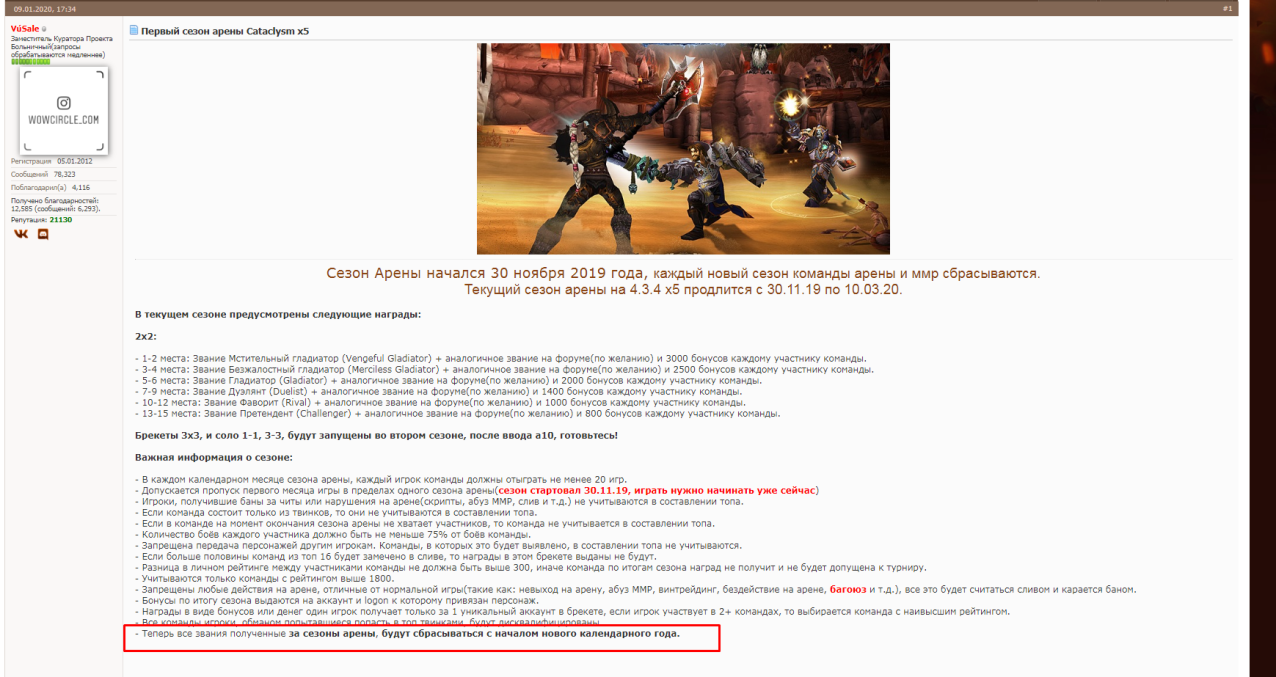Click the bold "2x2:" bracket heading
Image resolution: width=1276 pixels, height=677 pixels.
pos(146,336)
